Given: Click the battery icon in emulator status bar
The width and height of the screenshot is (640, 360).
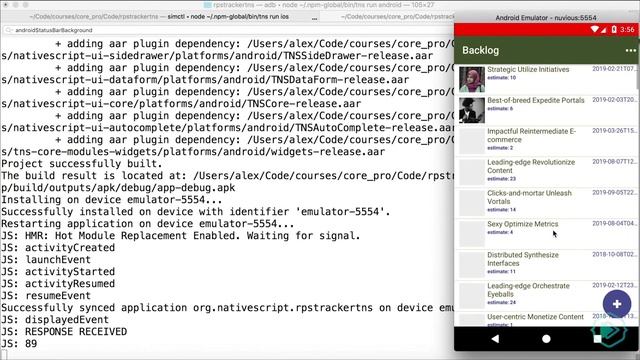Looking at the screenshot, I should point(613,29).
